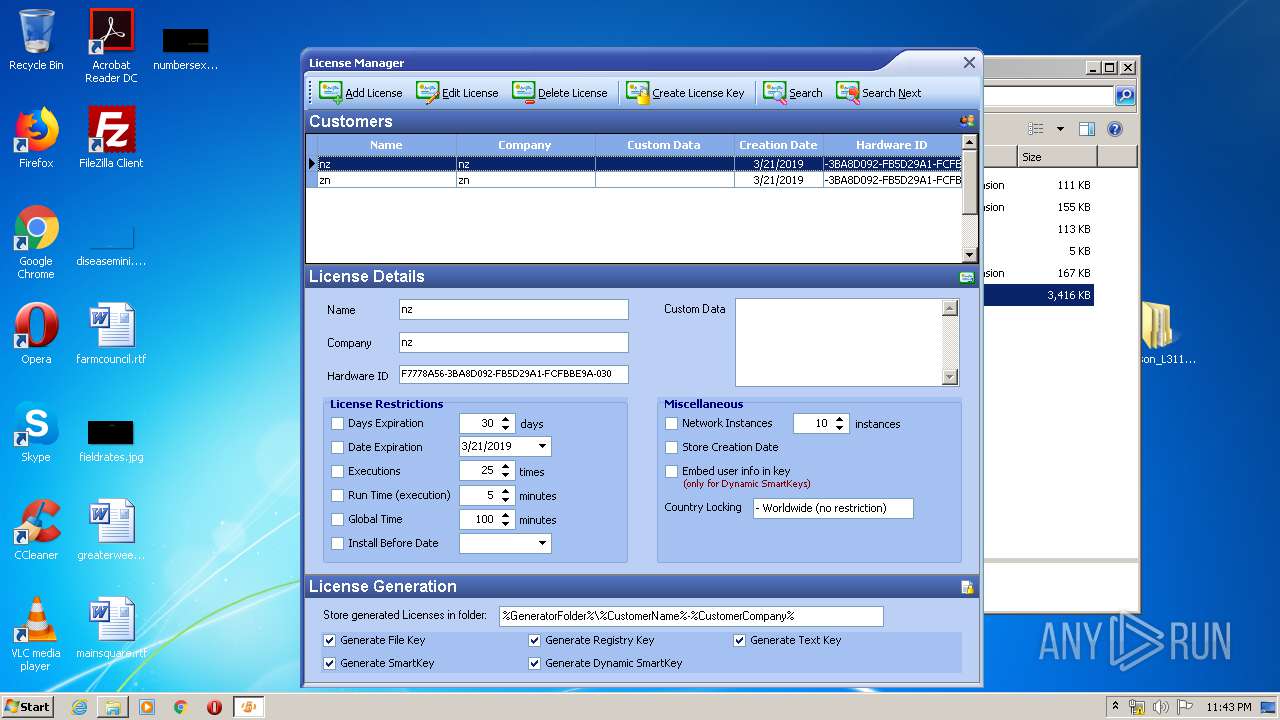This screenshot has height=720, width=1280.
Task: Click the Hardware ID field
Action: 513,374
